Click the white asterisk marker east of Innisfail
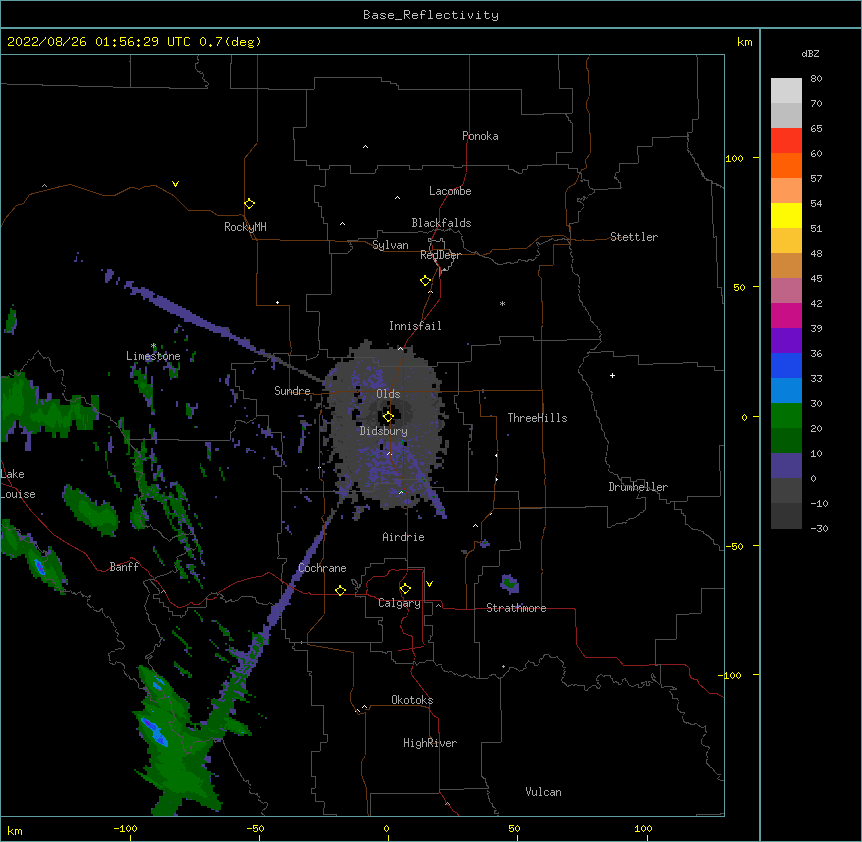This screenshot has width=862, height=842. click(x=502, y=303)
